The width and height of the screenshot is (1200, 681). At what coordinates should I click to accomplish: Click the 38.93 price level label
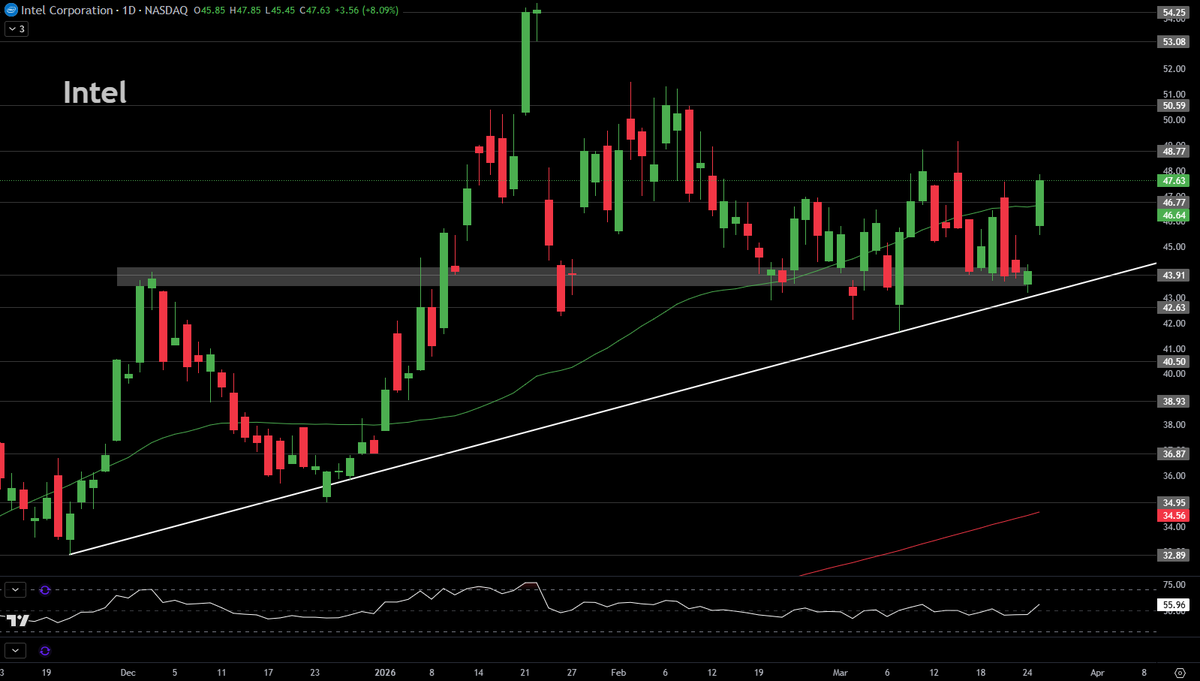1173,400
